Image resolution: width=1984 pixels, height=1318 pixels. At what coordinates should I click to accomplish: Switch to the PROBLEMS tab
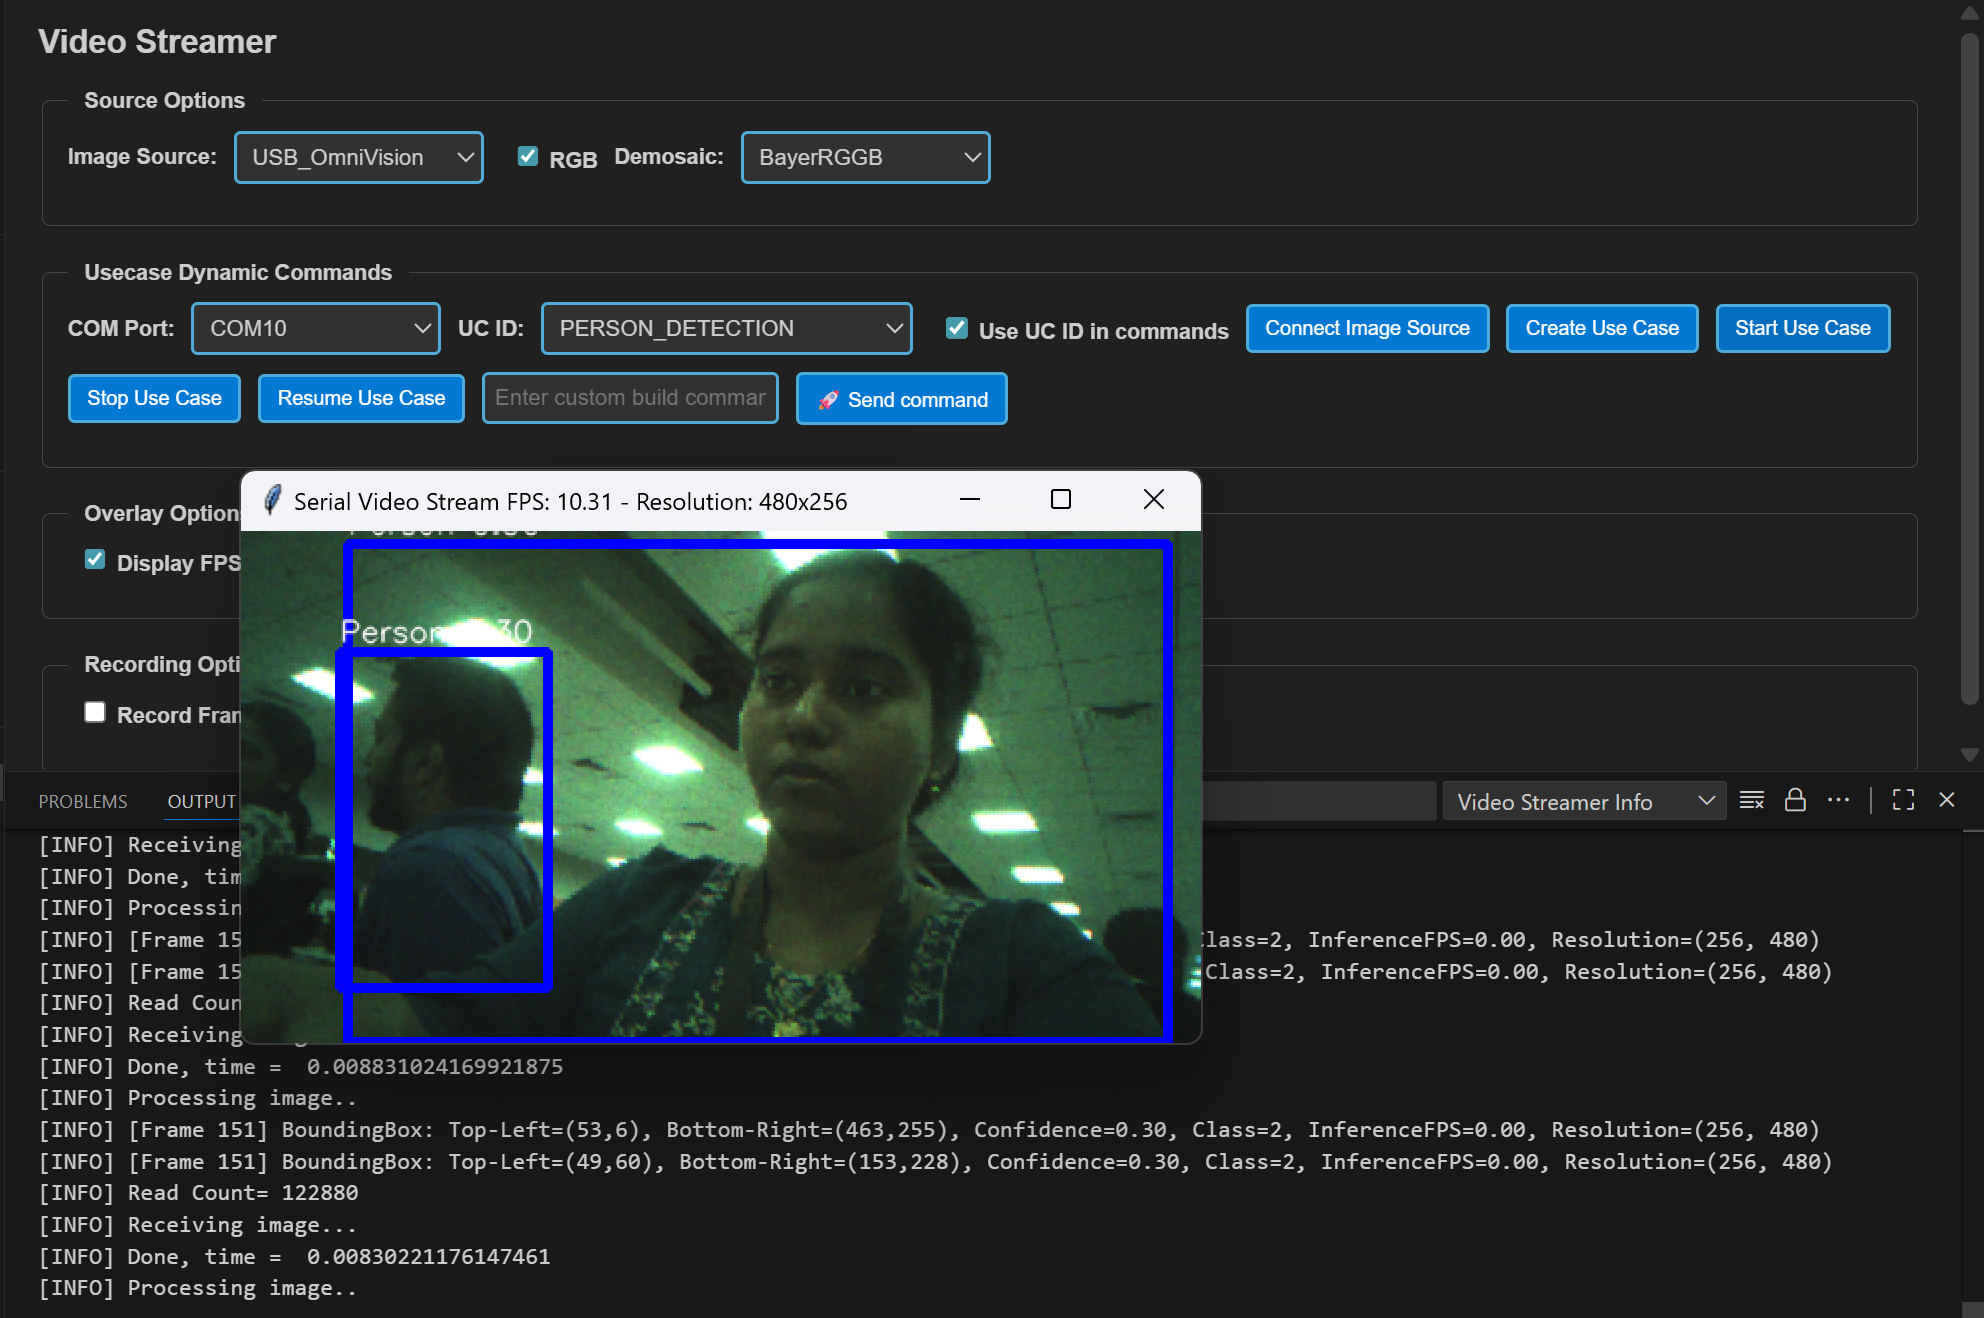click(83, 800)
